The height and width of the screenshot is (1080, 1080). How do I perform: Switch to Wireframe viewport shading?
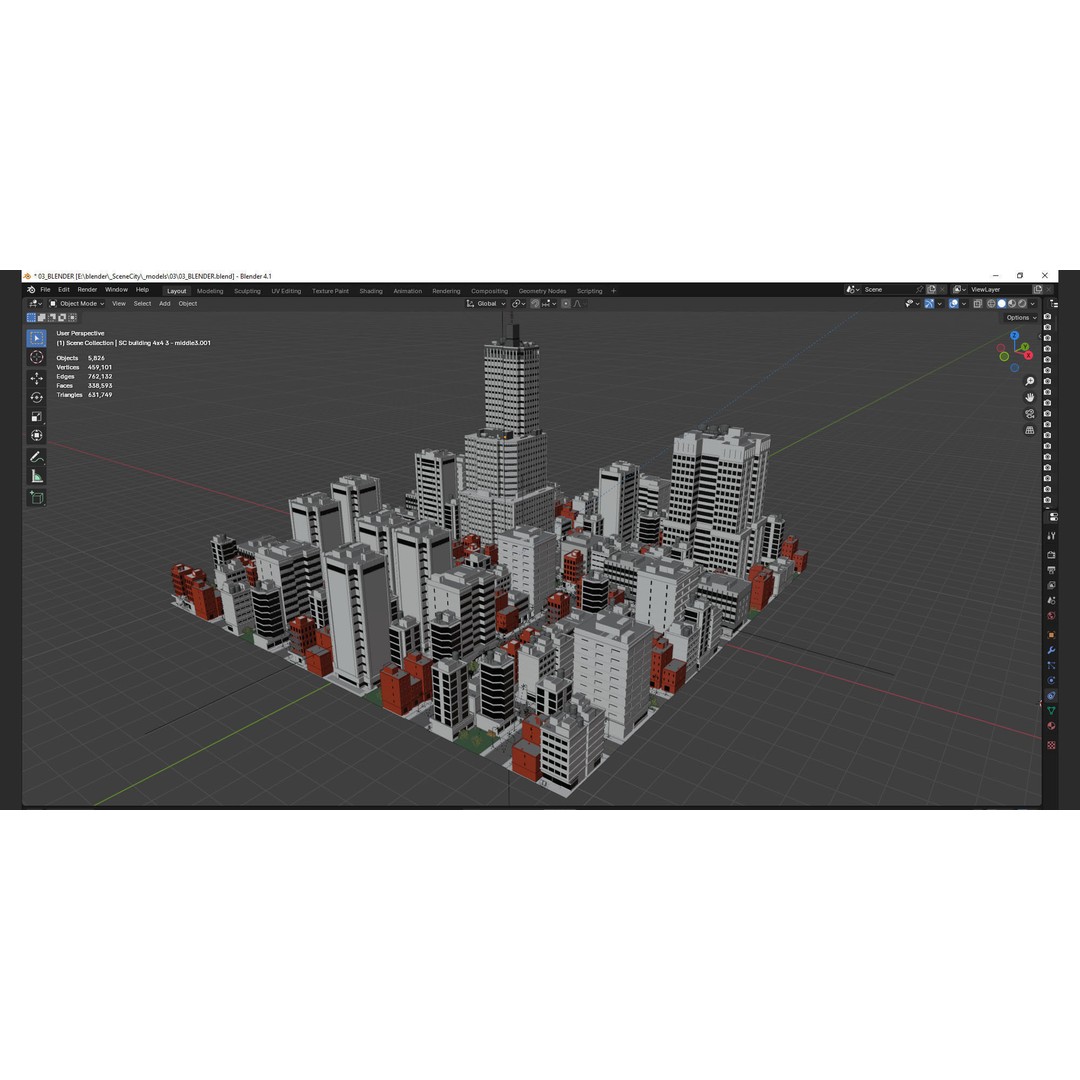pos(992,304)
